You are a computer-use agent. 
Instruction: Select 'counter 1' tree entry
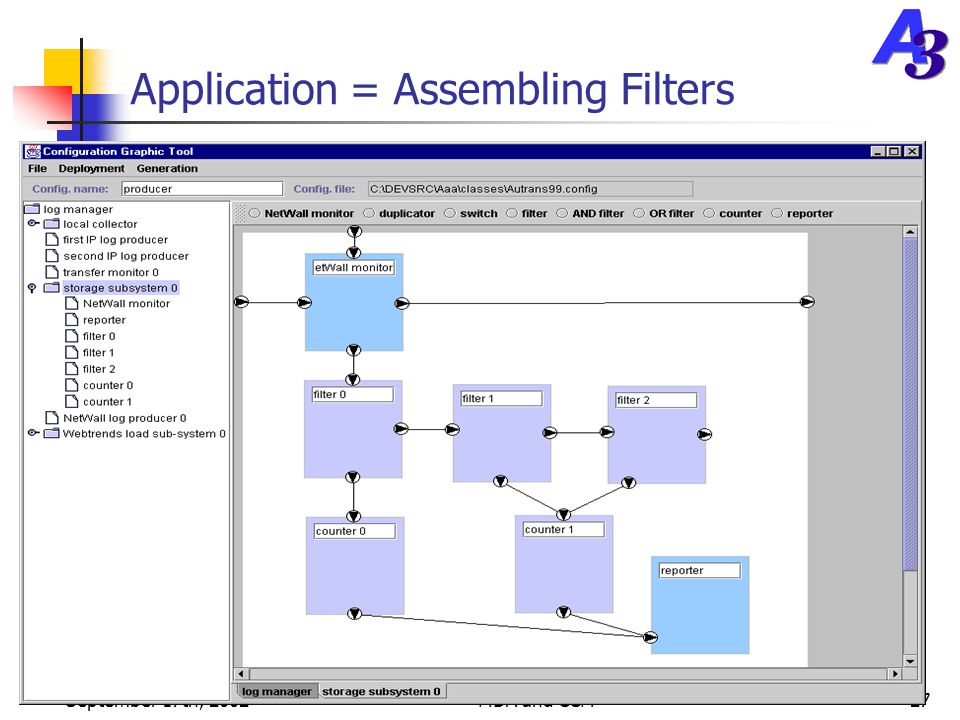[x=107, y=402]
